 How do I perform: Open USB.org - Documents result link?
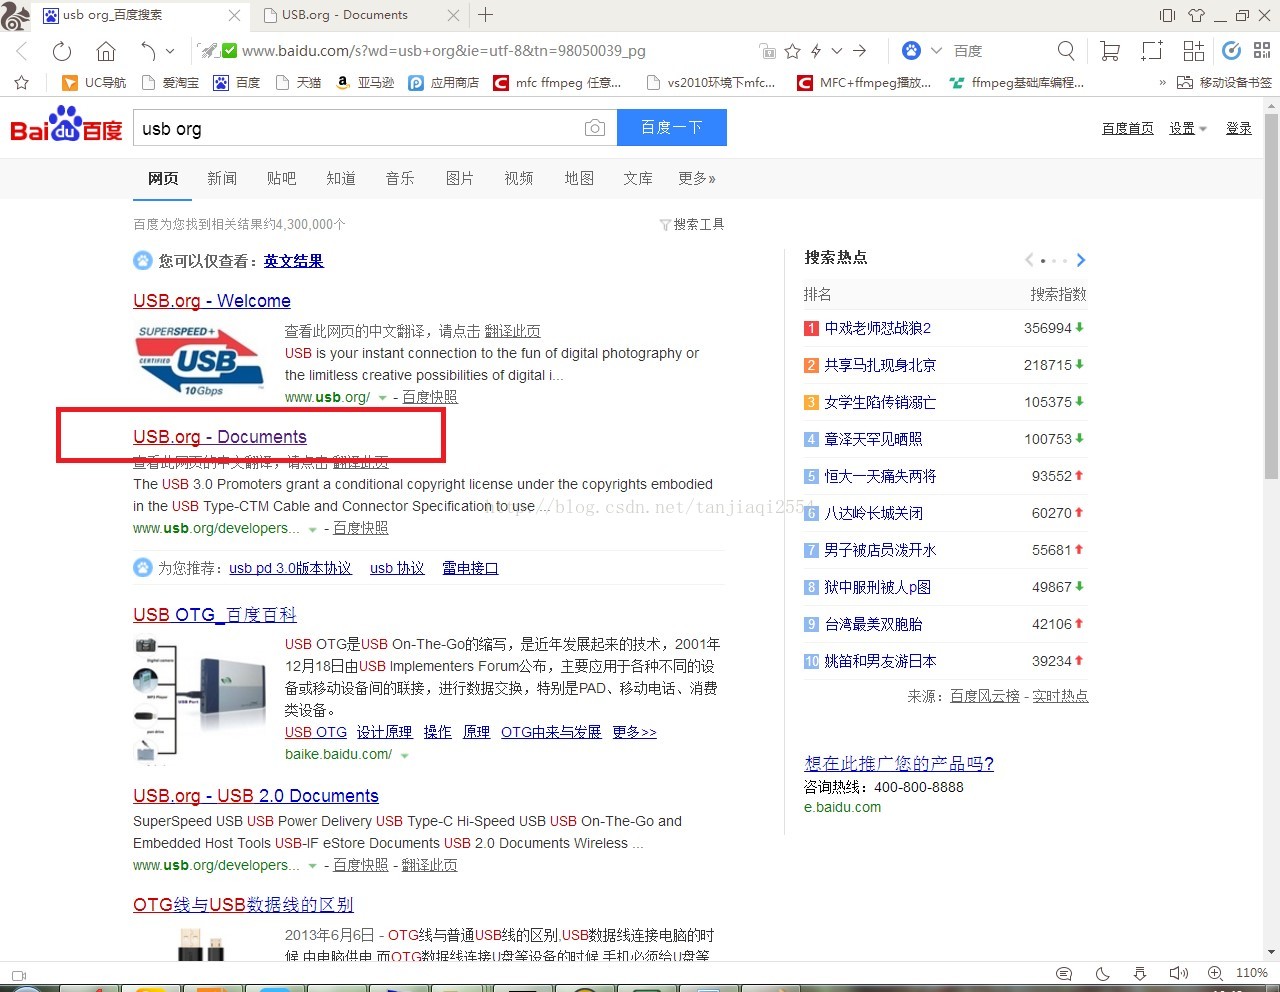[220, 437]
